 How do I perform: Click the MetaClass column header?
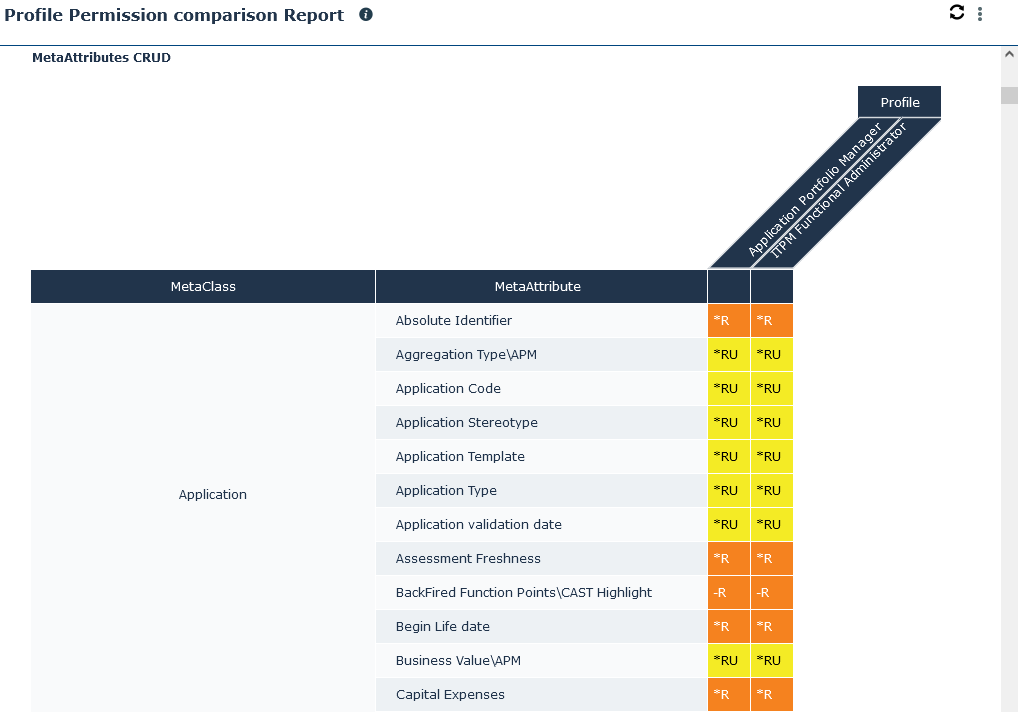[x=203, y=286]
